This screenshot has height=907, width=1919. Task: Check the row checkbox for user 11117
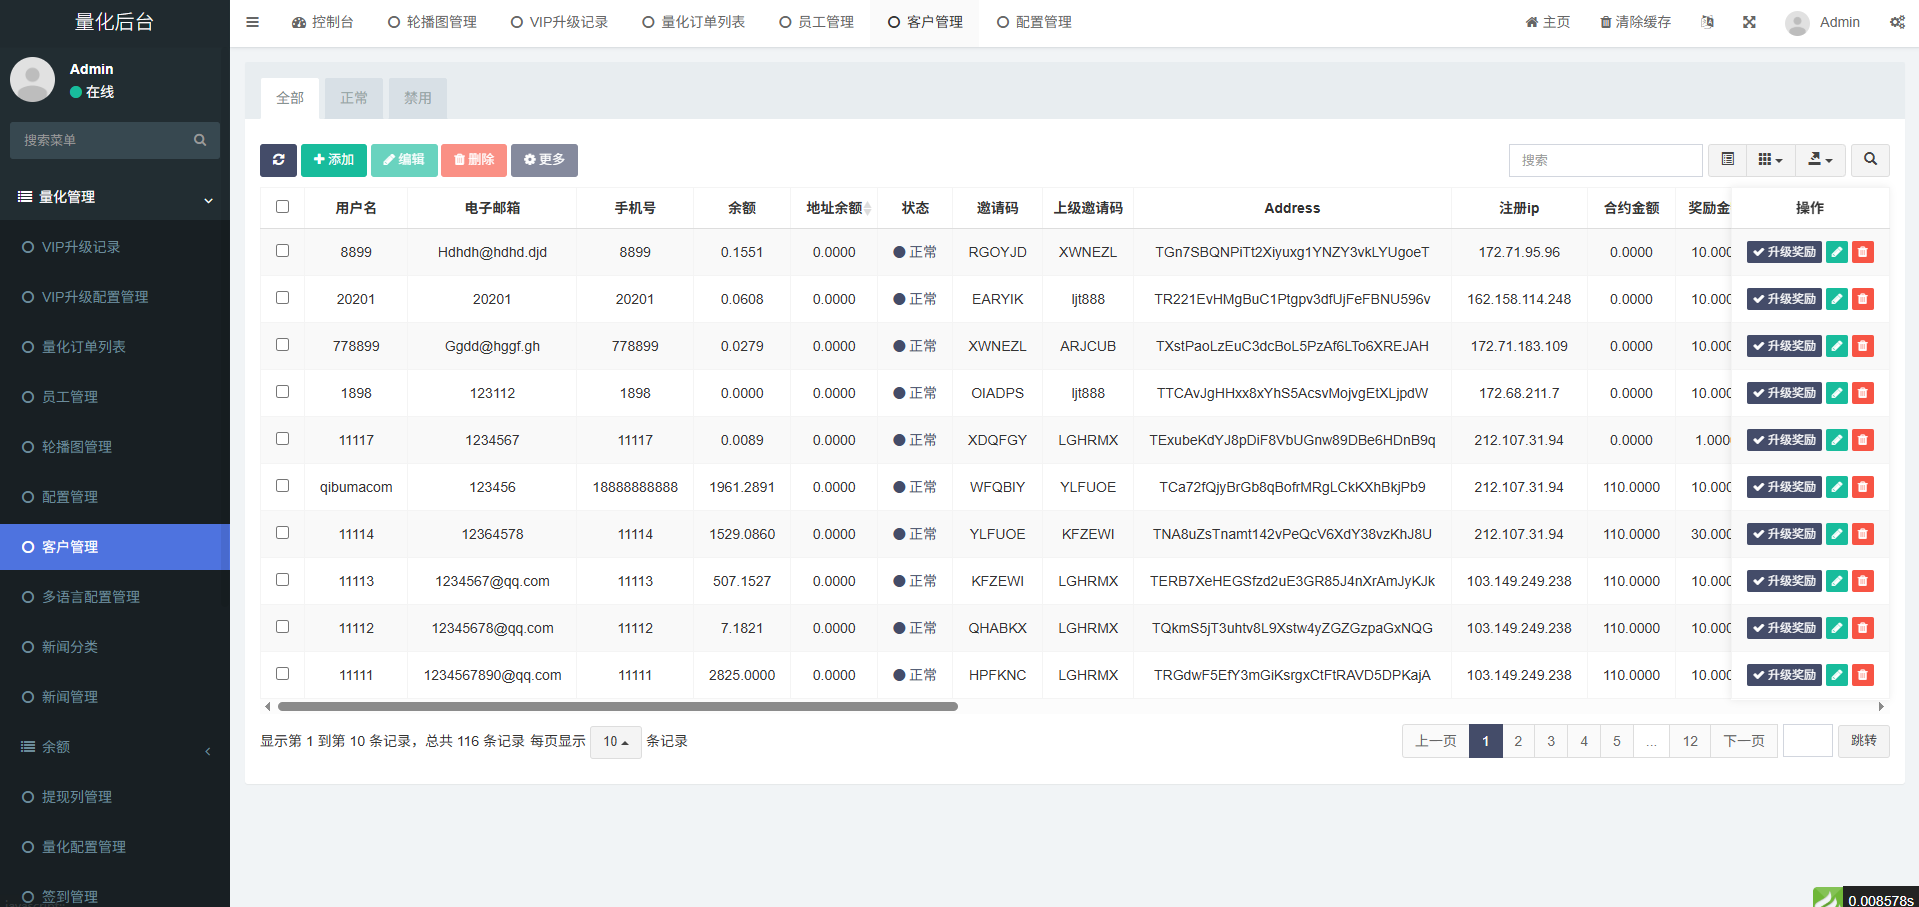283,439
